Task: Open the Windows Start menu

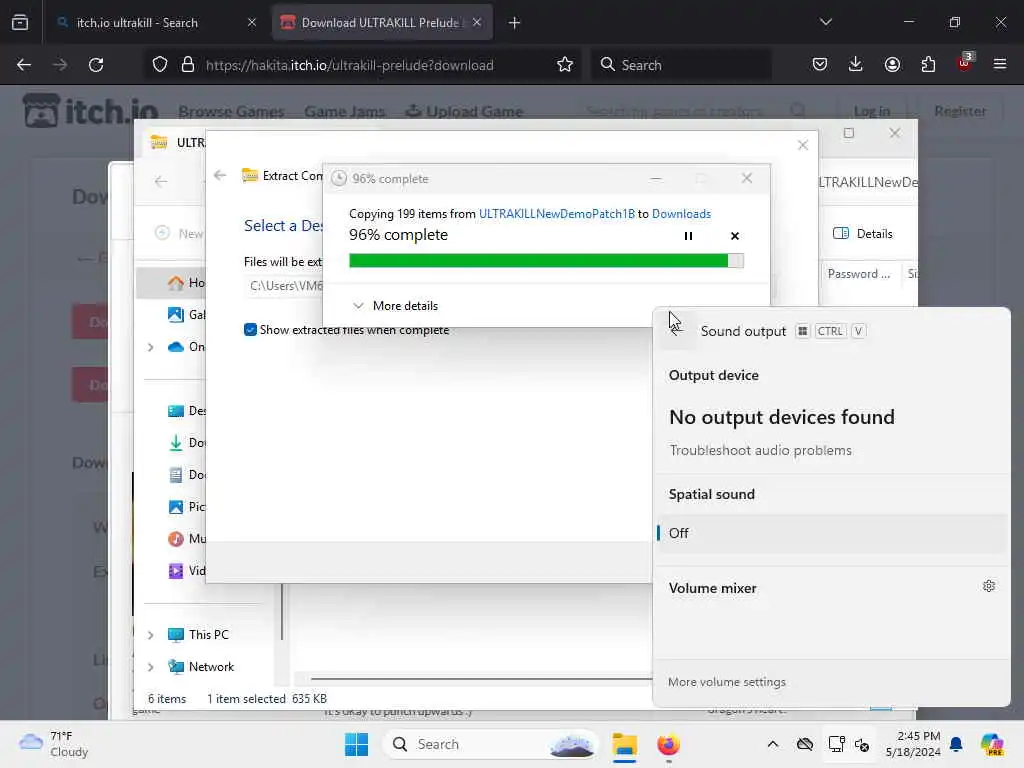Action: pyautogui.click(x=356, y=744)
